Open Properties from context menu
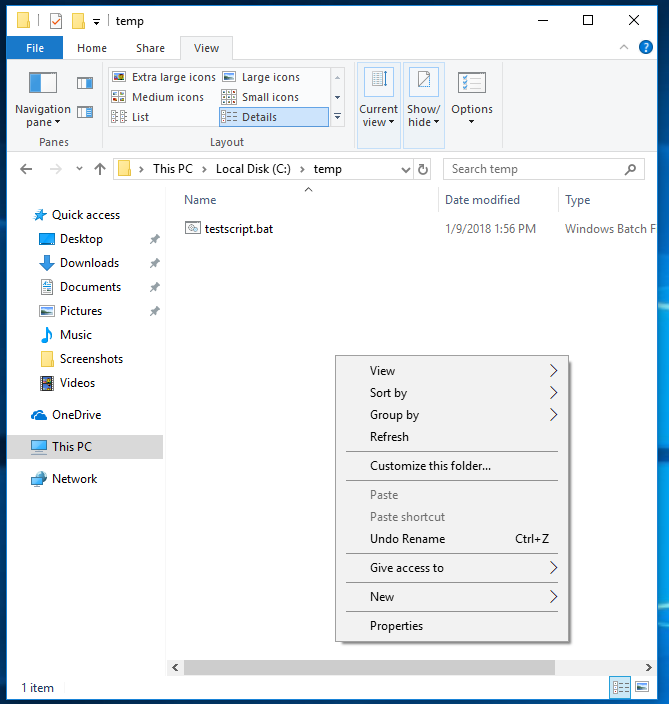 [396, 626]
